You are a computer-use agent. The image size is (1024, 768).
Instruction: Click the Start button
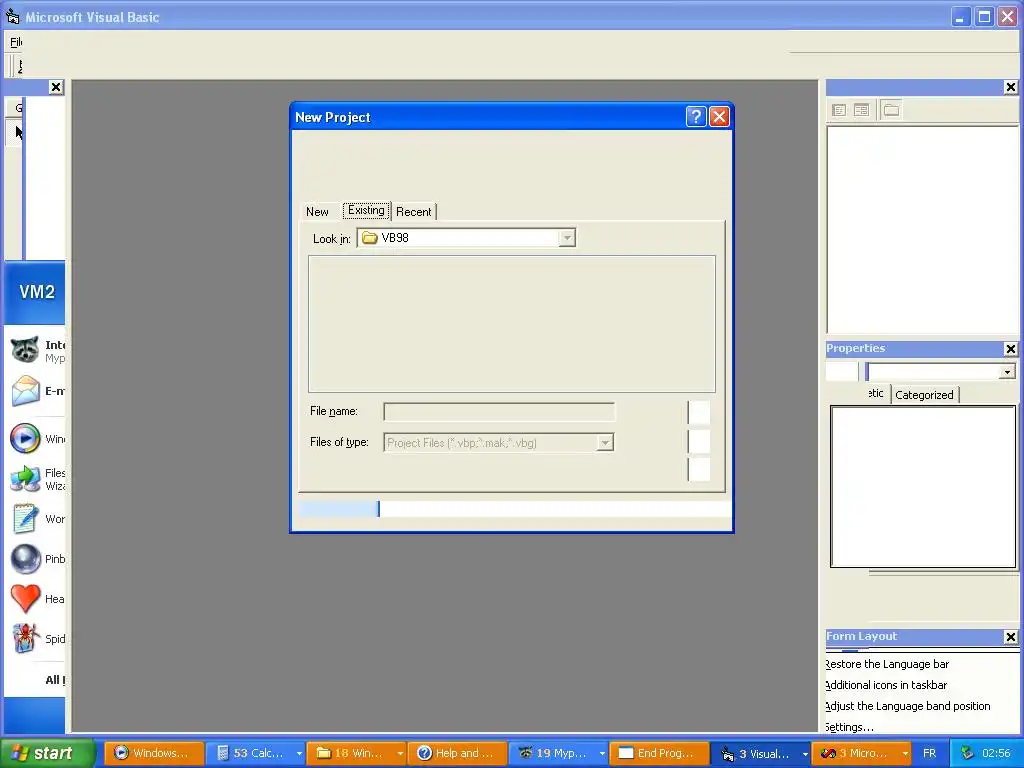pyautogui.click(x=47, y=753)
